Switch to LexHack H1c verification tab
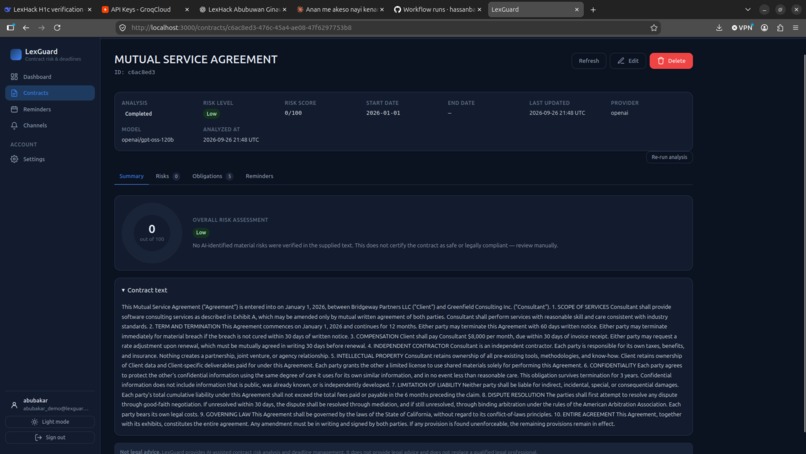806x454 pixels. 48,9
